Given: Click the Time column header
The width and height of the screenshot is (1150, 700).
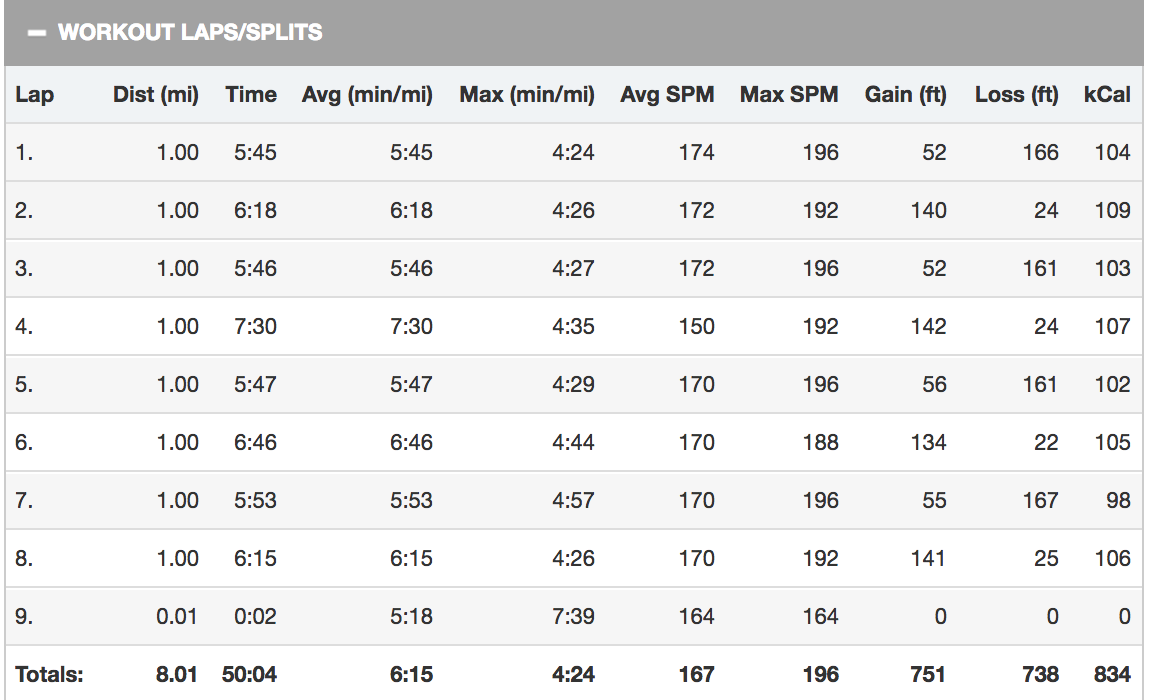Looking at the screenshot, I should point(251,95).
